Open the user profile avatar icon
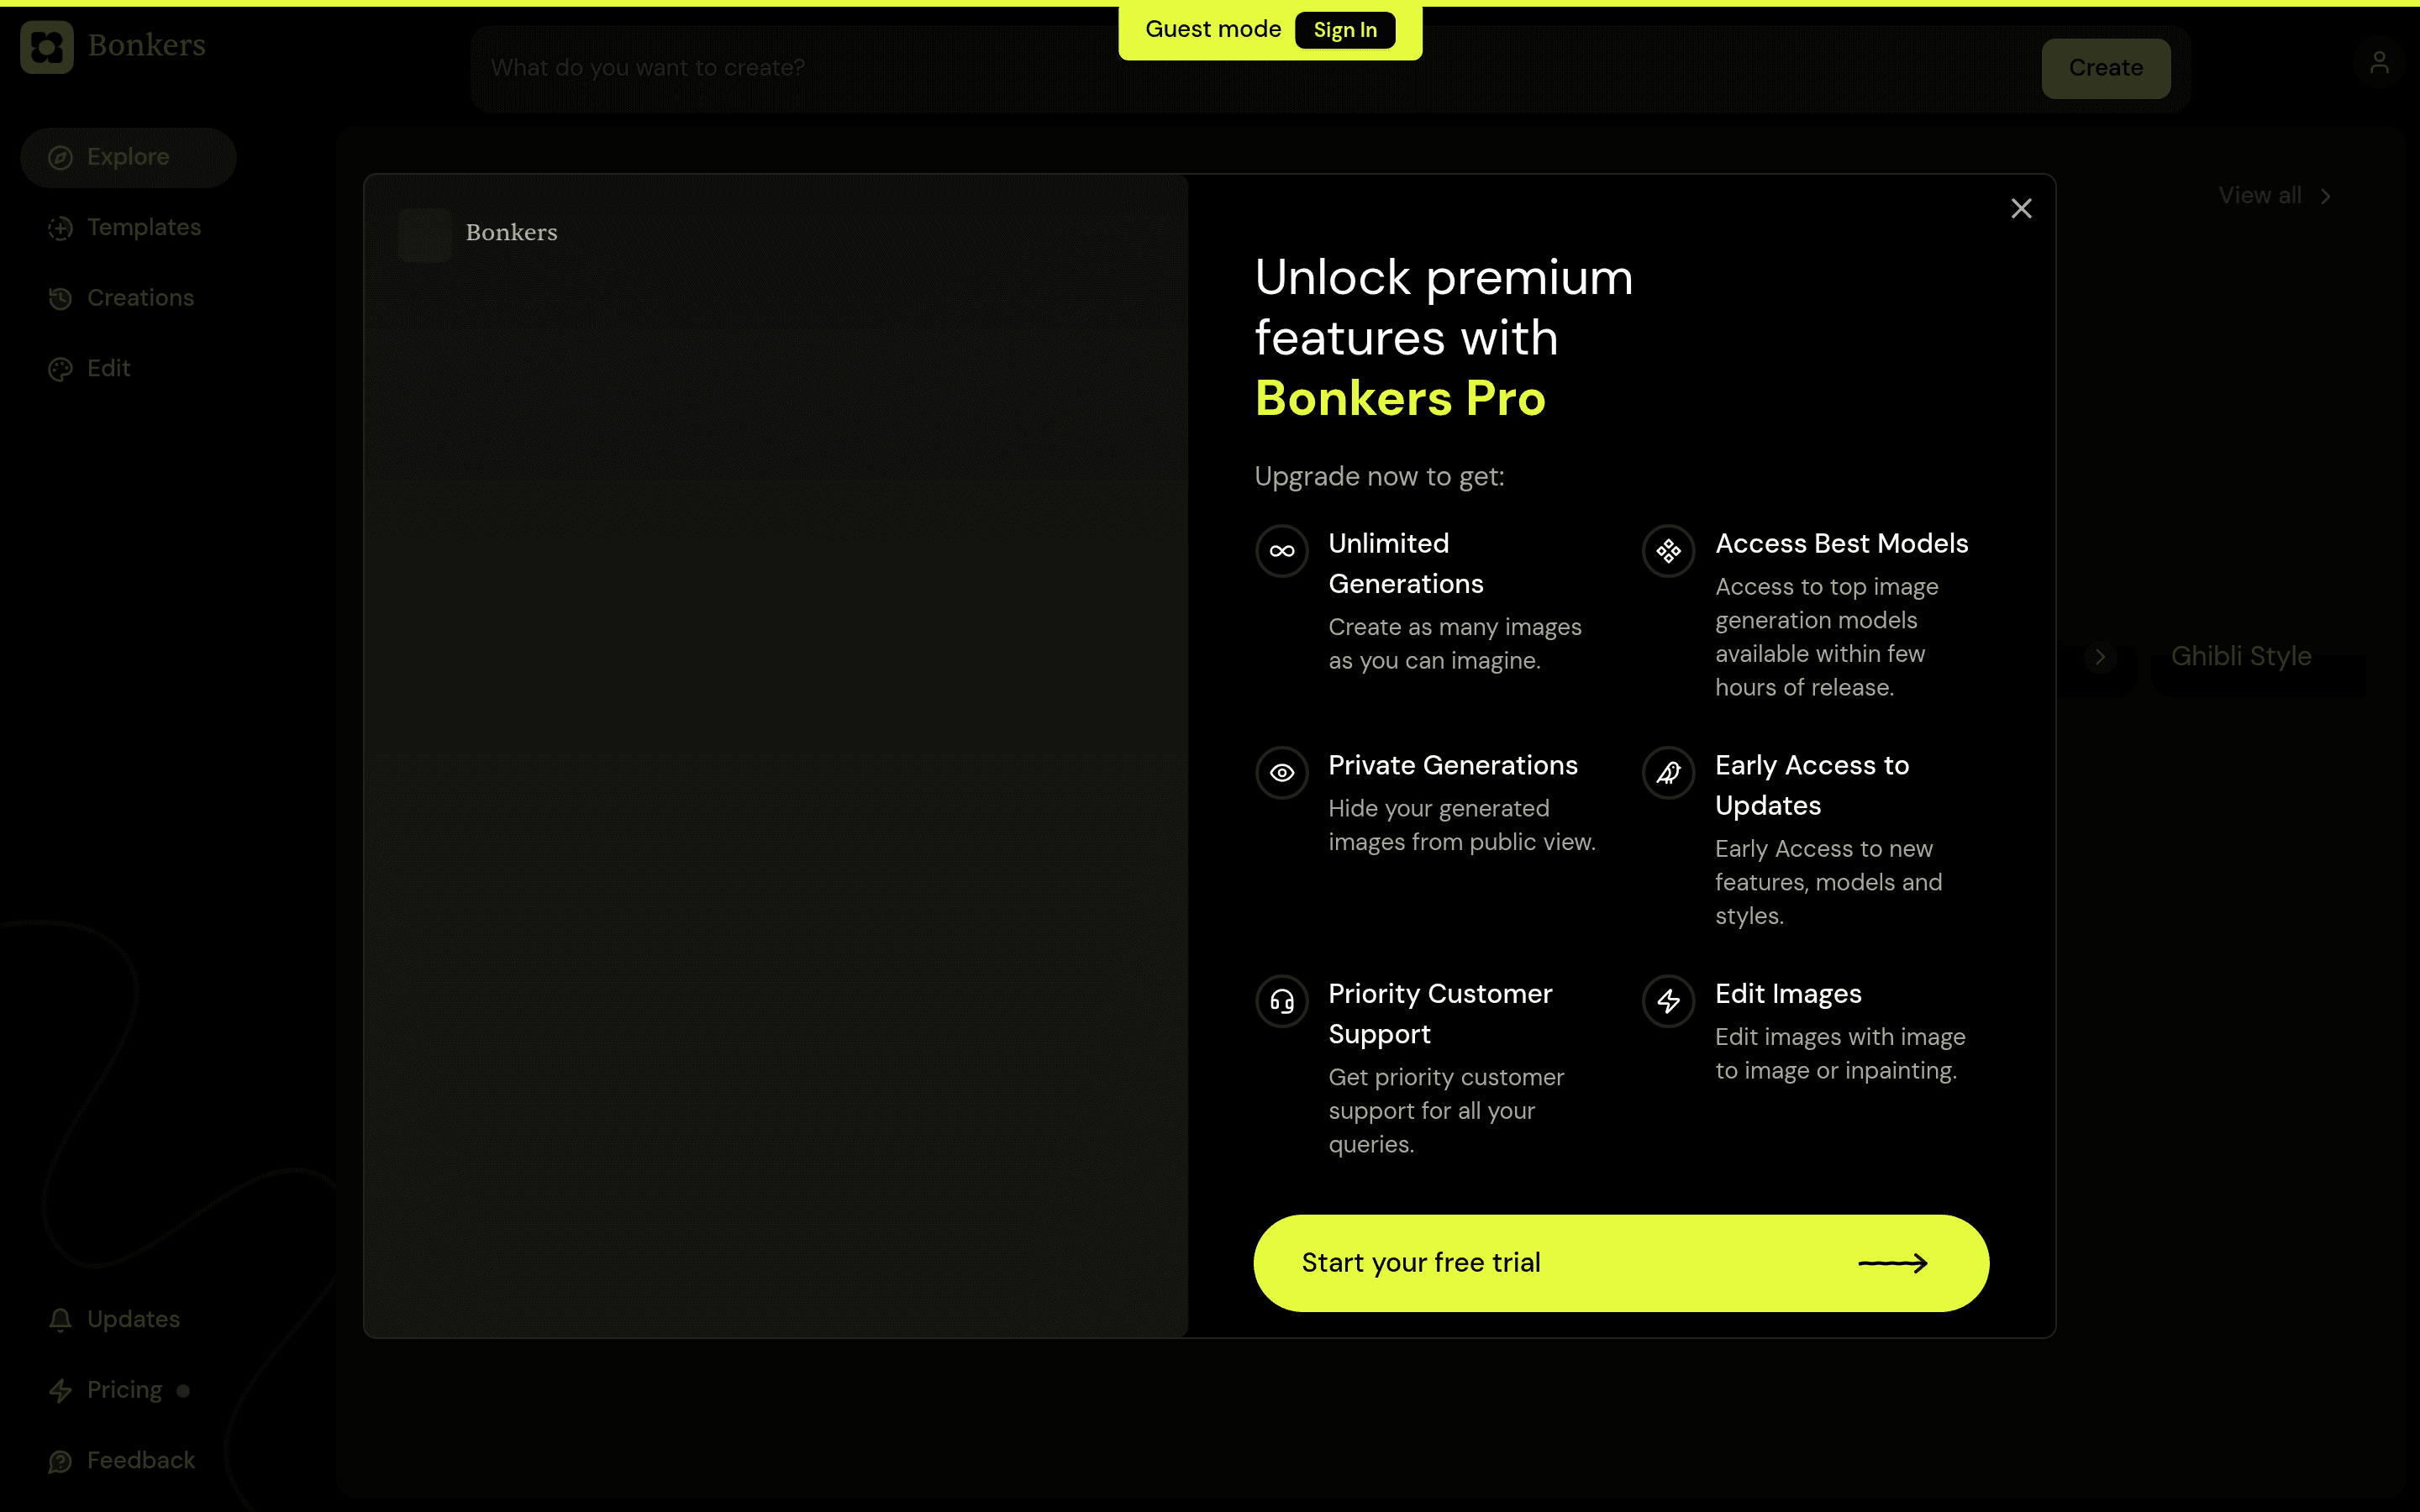The width and height of the screenshot is (2420, 1512). 2379,63
